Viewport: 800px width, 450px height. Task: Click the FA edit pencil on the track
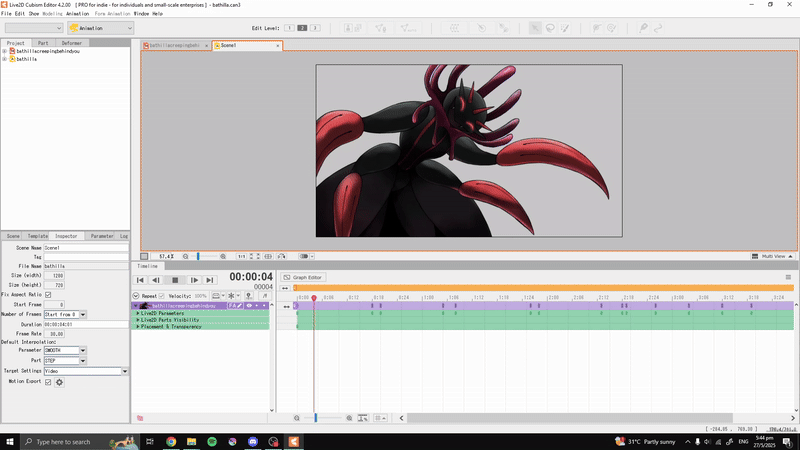[x=235, y=306]
